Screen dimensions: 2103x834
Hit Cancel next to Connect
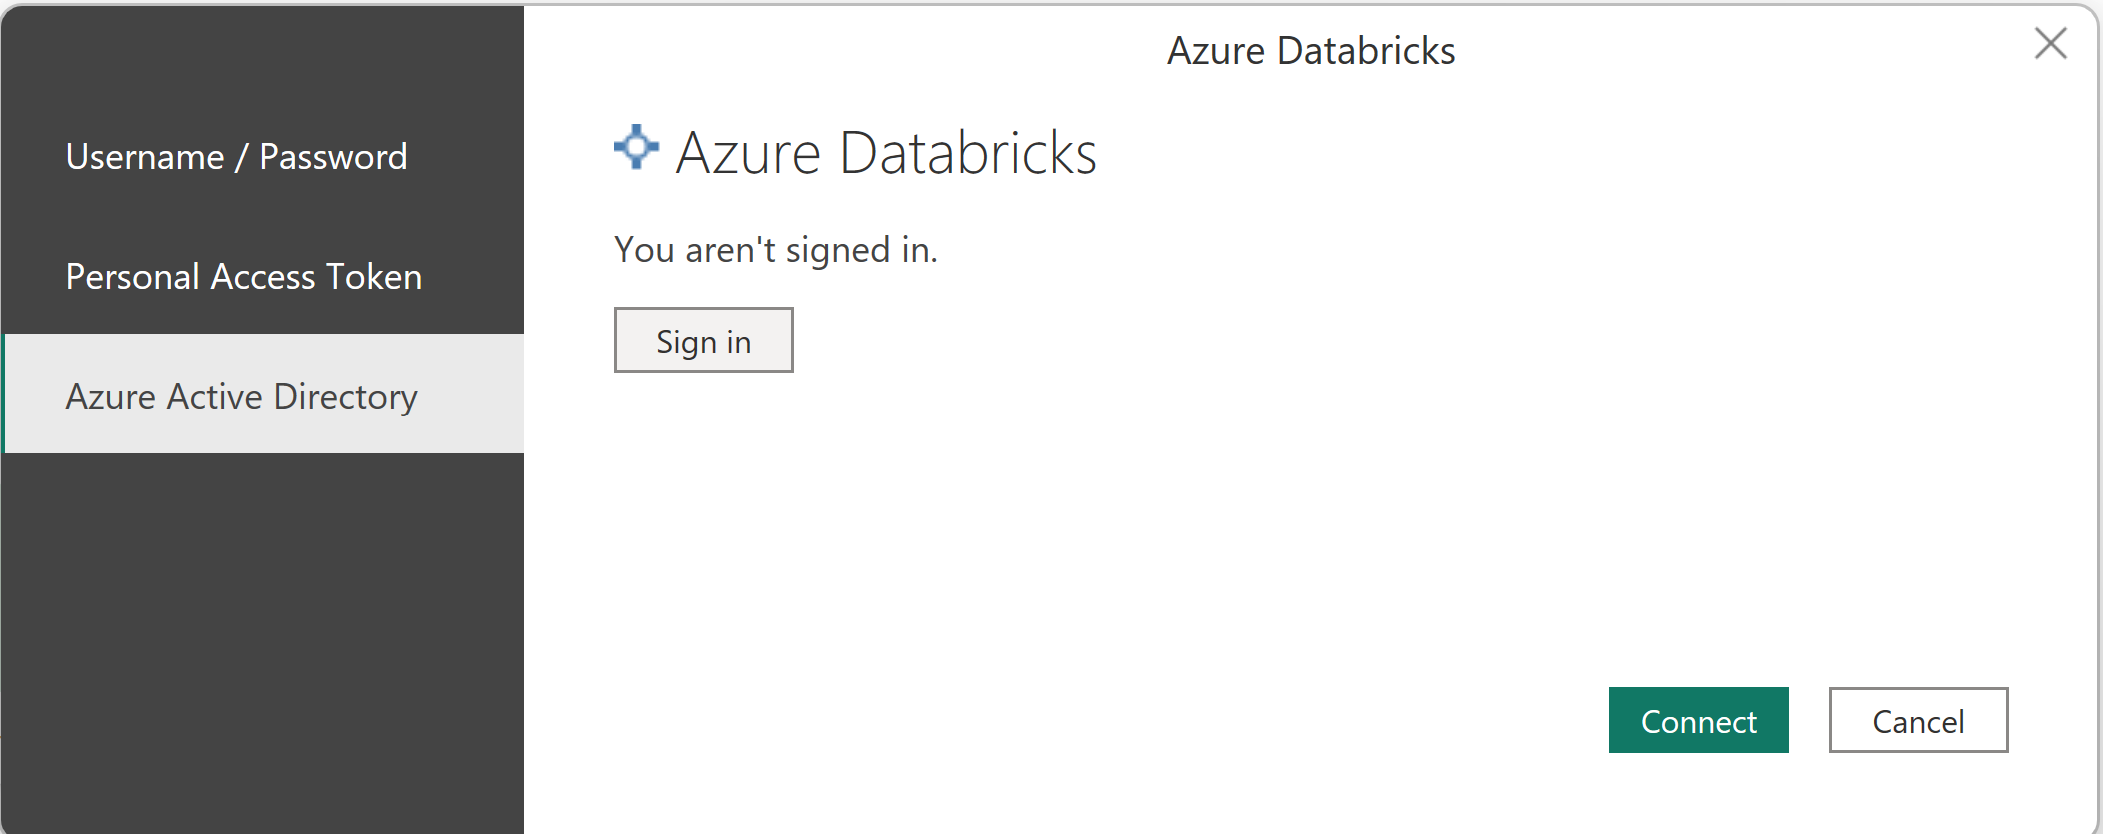point(1918,720)
